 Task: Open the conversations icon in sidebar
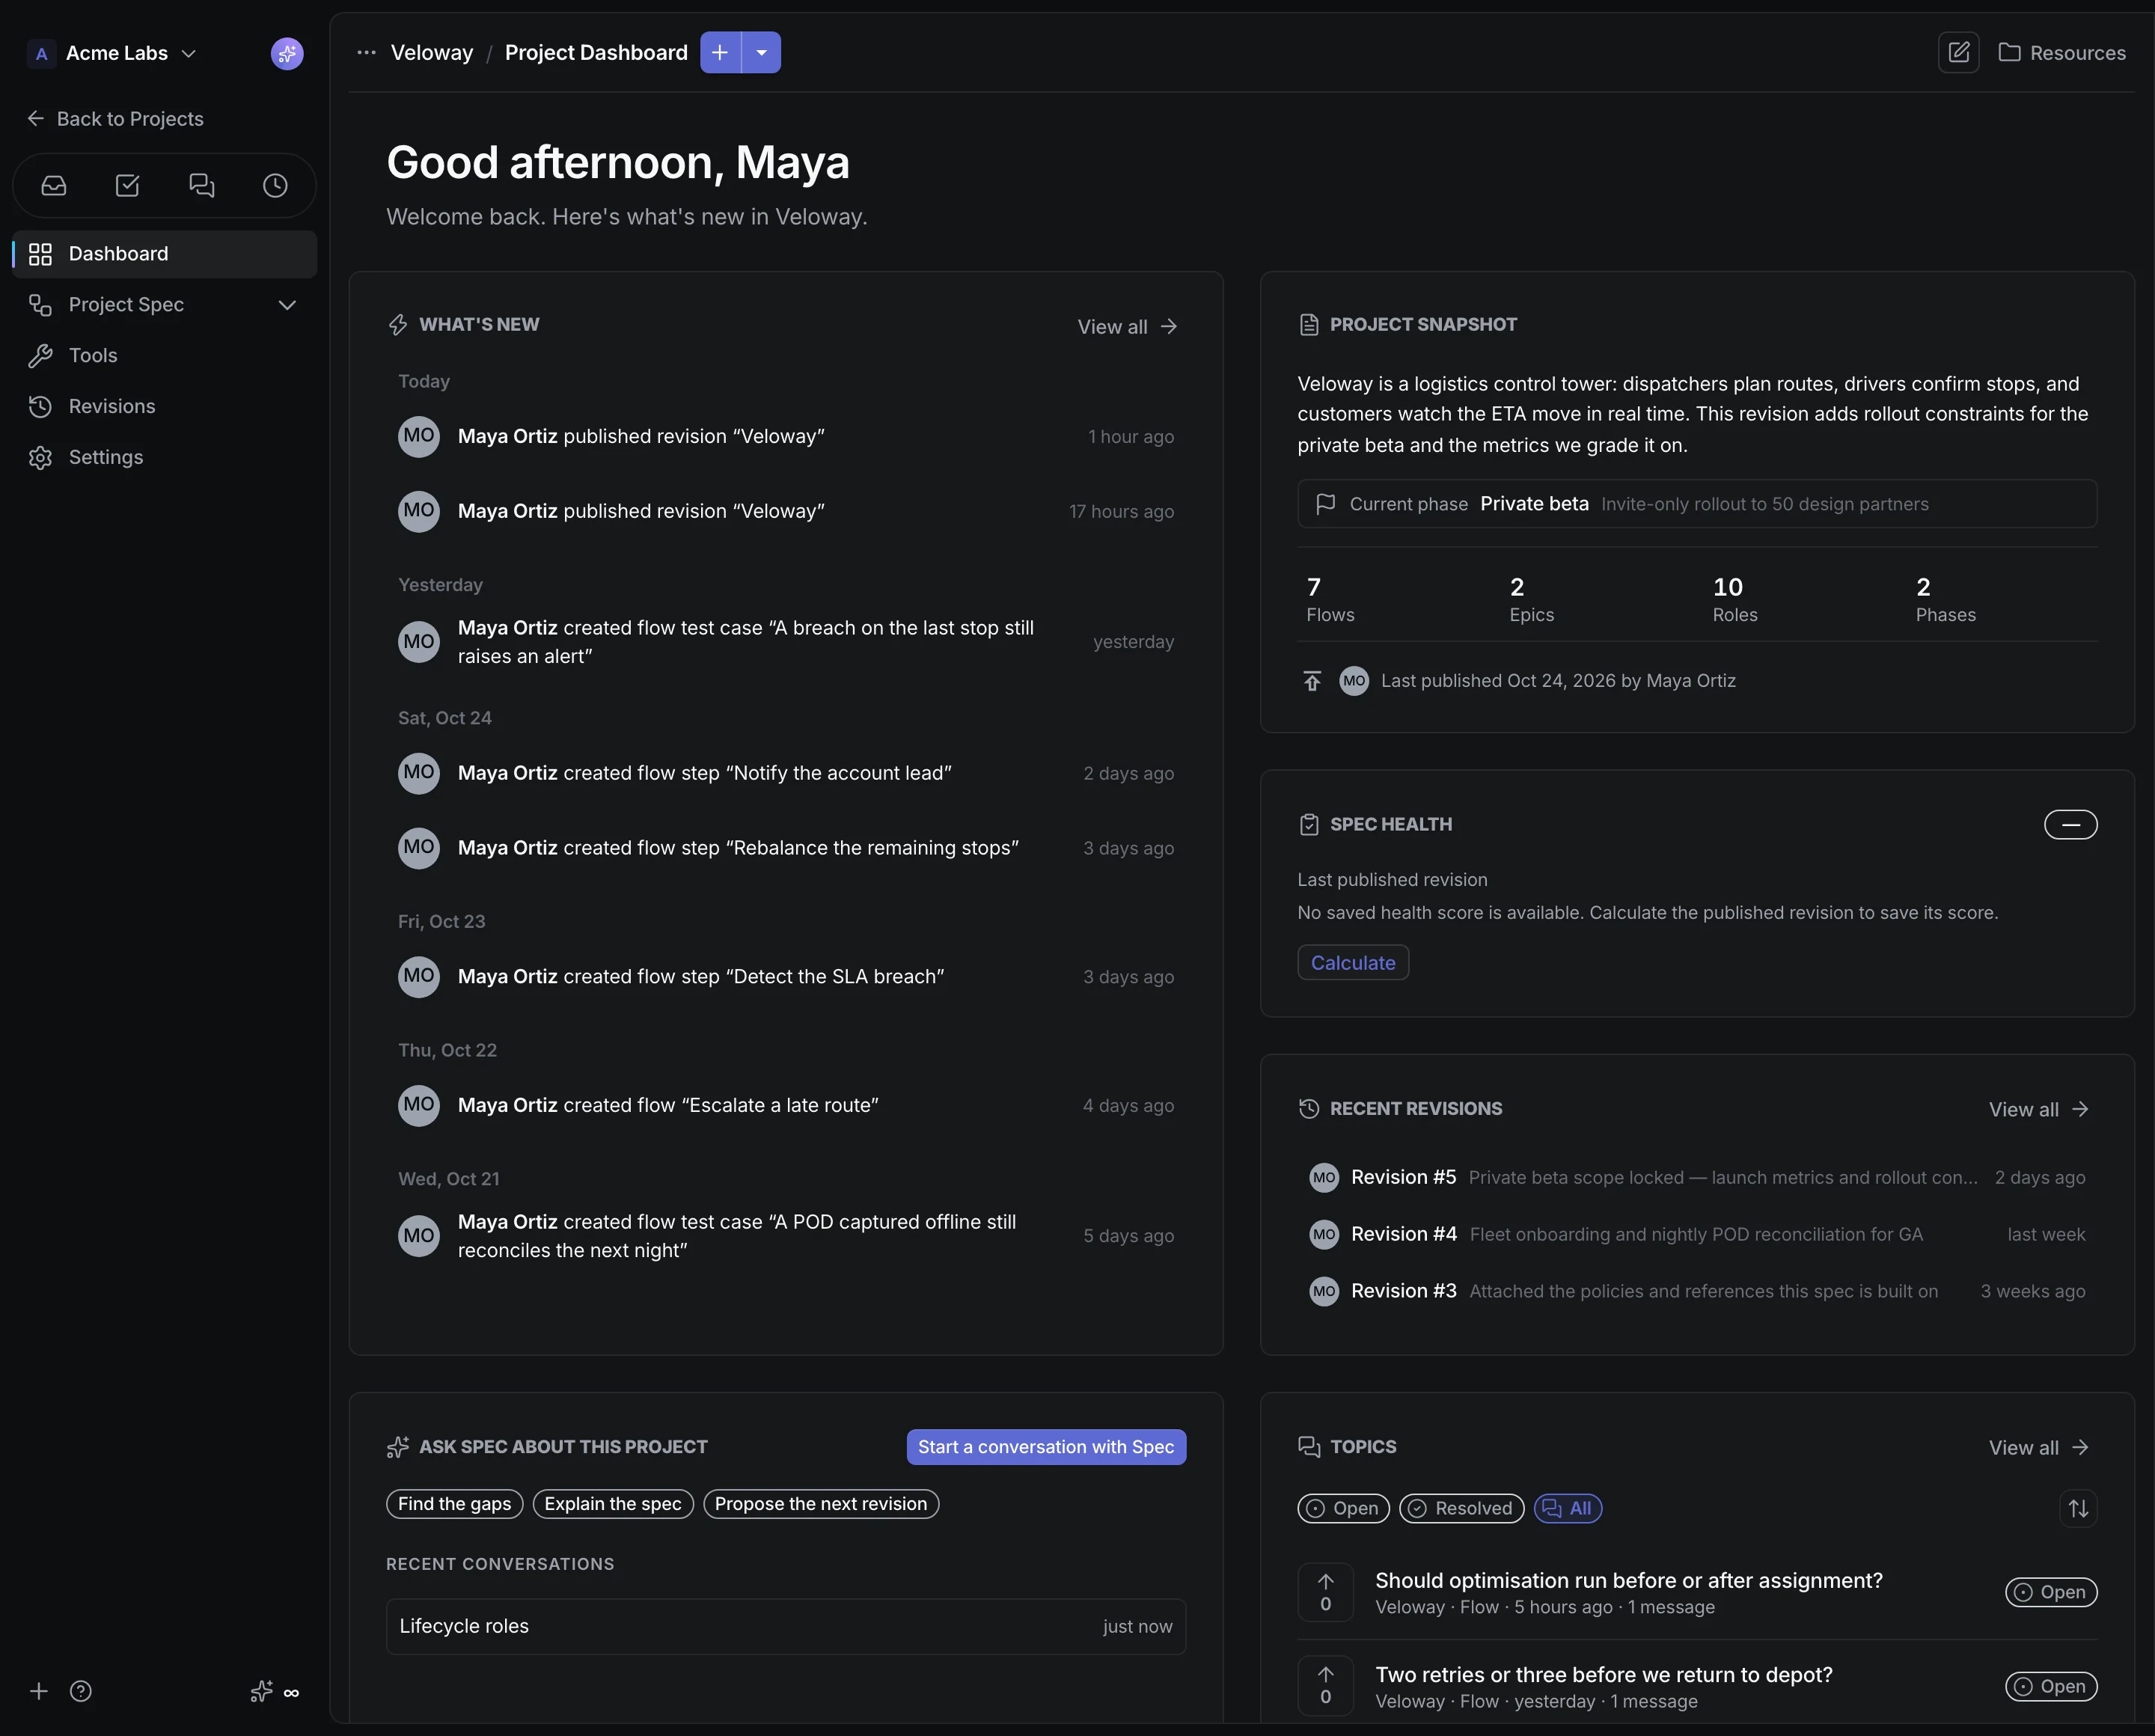point(202,186)
